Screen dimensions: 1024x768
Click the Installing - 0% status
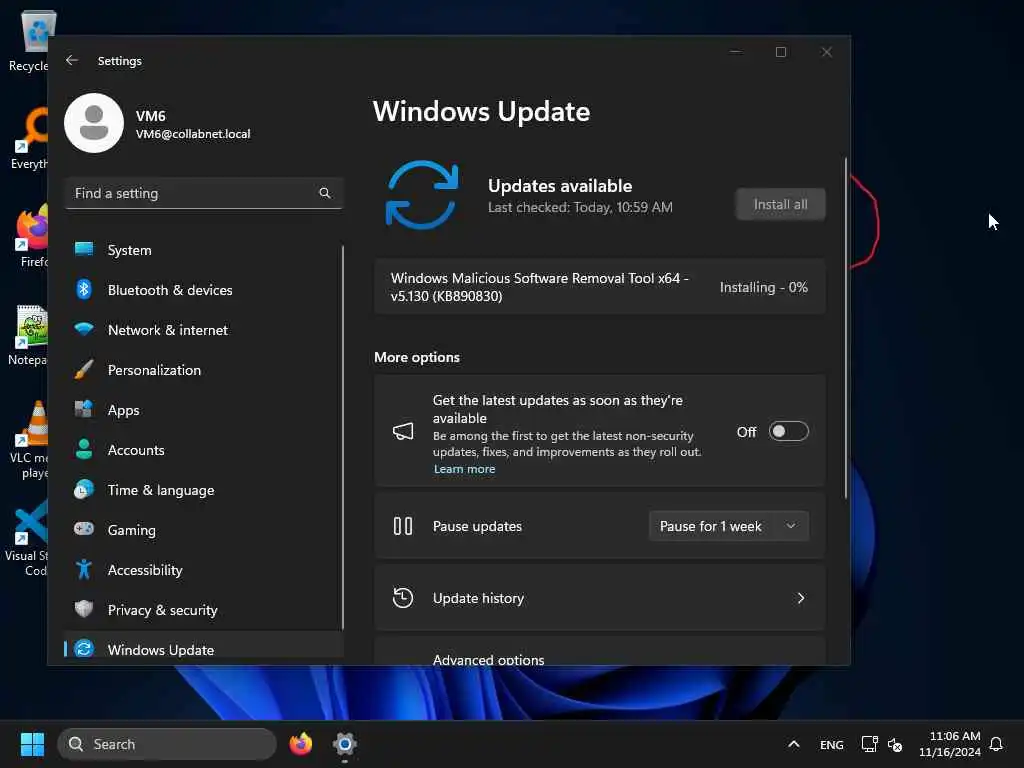pyautogui.click(x=763, y=287)
